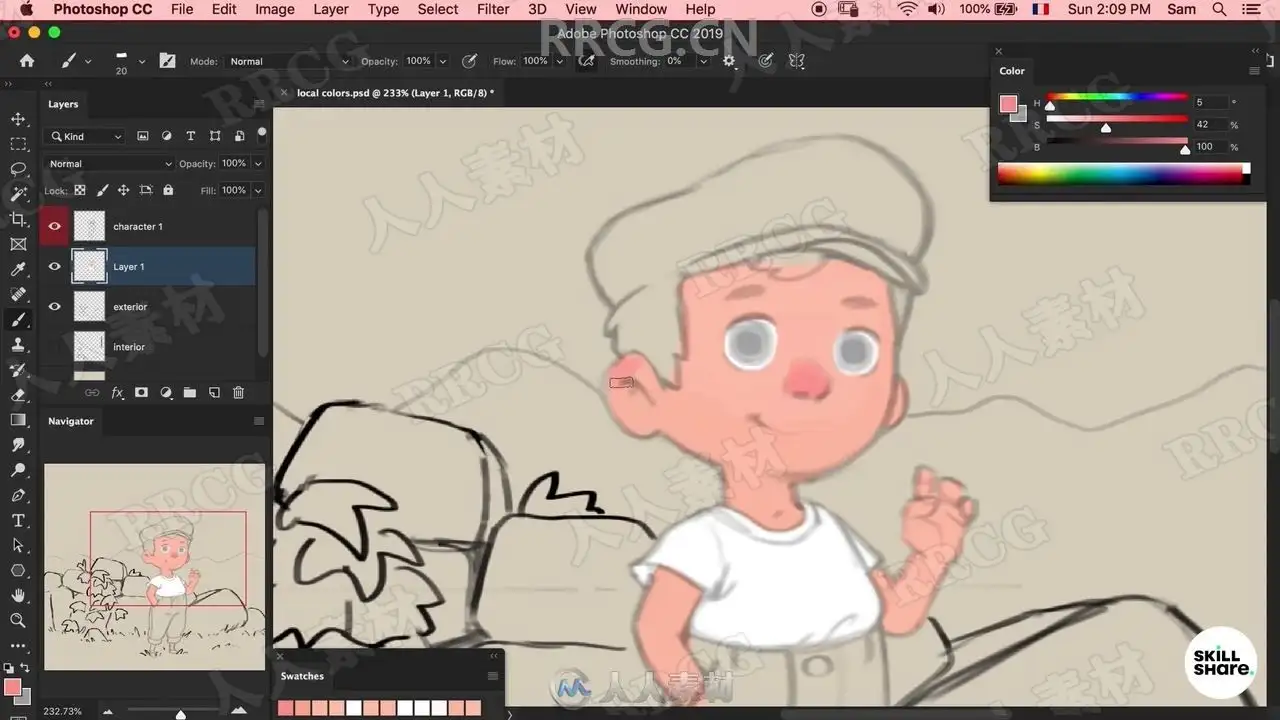Toggle pressure for opacity in options bar
Image resolution: width=1280 pixels, height=720 pixels.
coord(469,61)
